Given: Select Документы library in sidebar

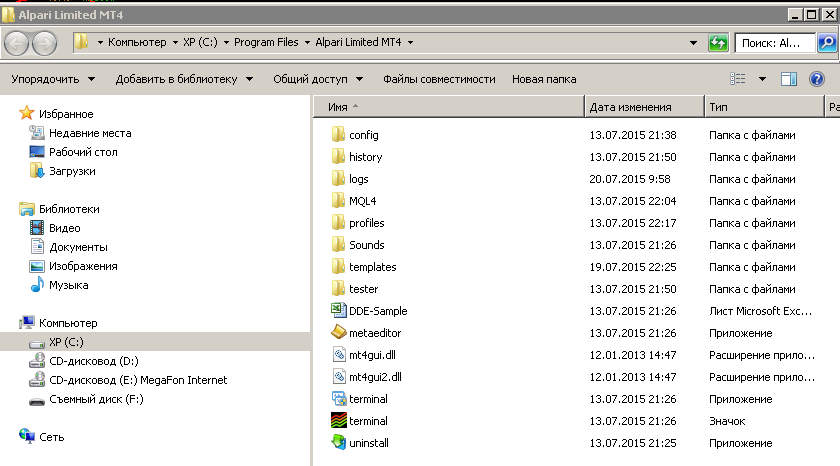Looking at the screenshot, I should 78,247.
